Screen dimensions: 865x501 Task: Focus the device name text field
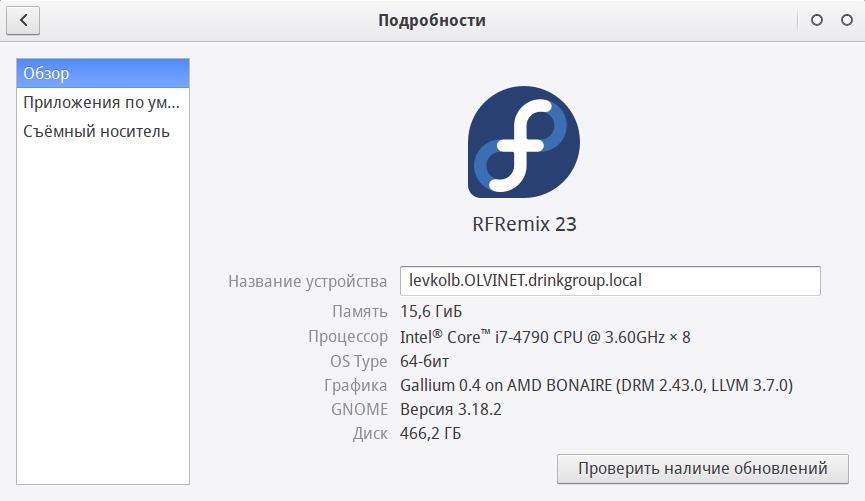(x=610, y=281)
